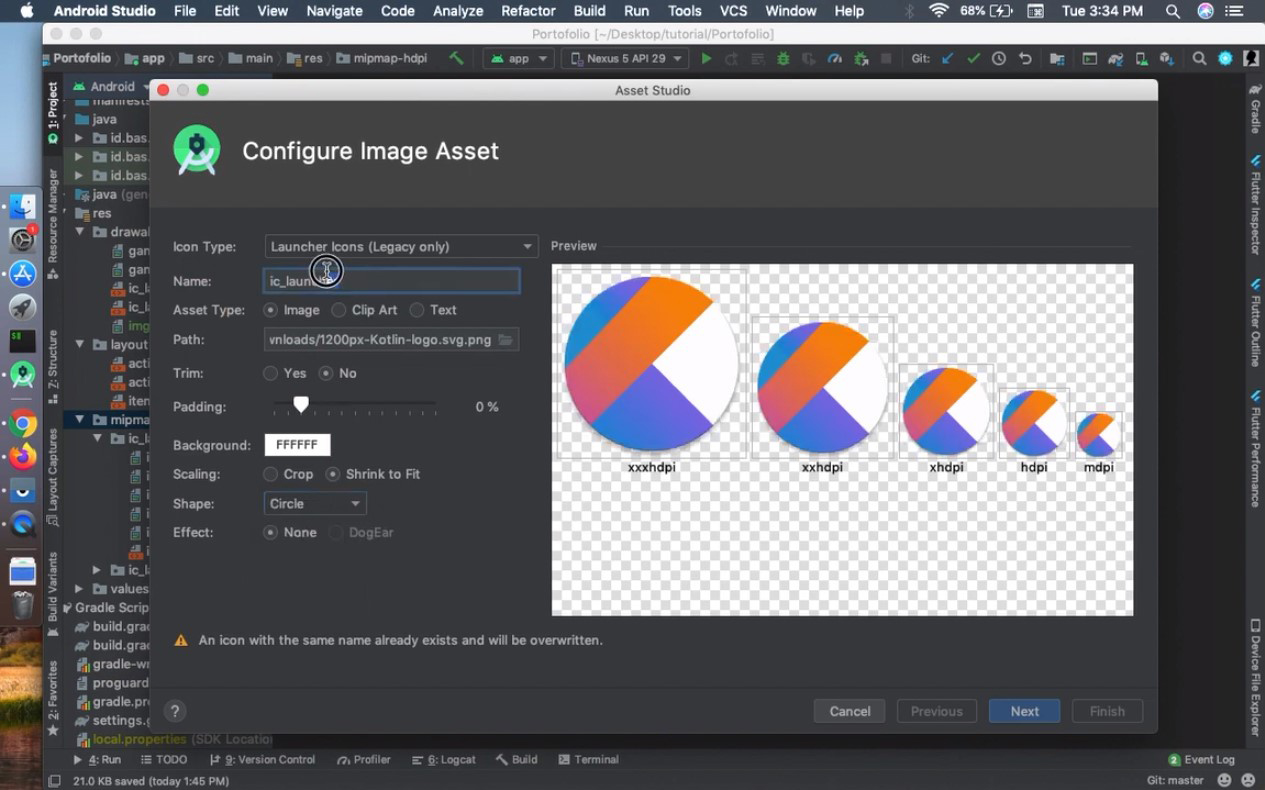Open the Shape dropdown showing Circle
1265x790 pixels.
[313, 503]
